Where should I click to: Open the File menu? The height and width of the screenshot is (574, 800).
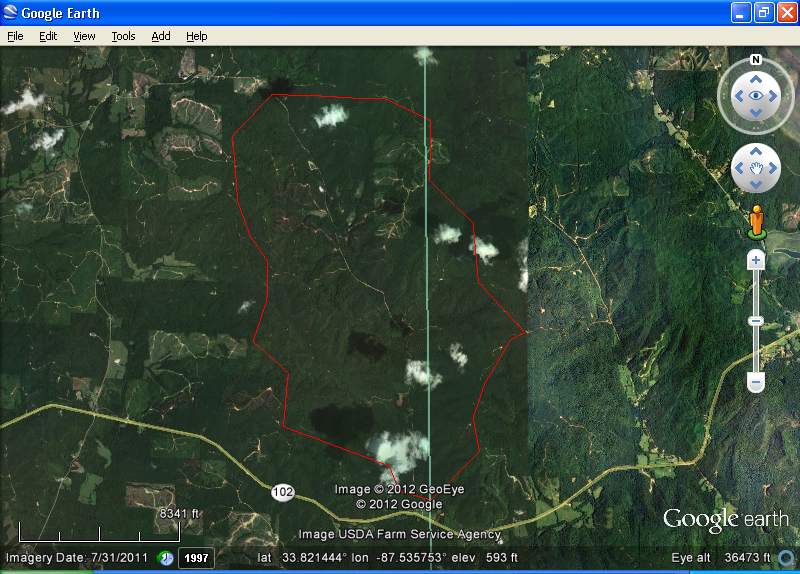pos(15,36)
